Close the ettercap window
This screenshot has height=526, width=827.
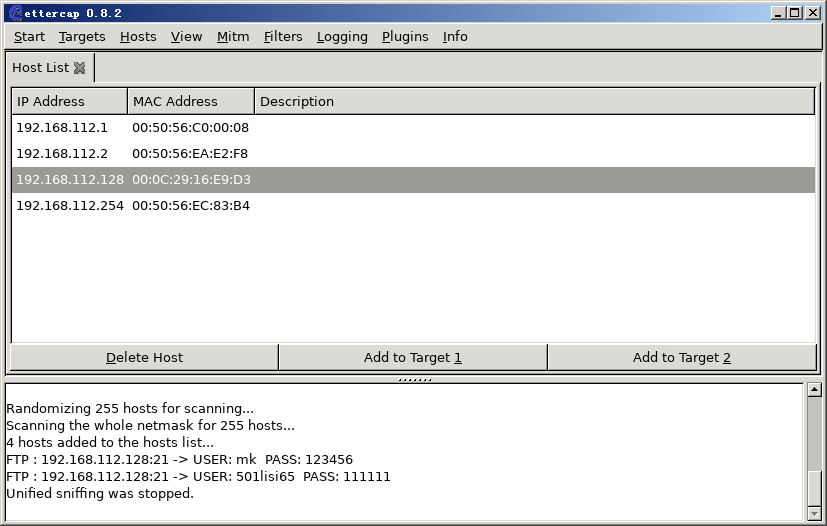[813, 13]
